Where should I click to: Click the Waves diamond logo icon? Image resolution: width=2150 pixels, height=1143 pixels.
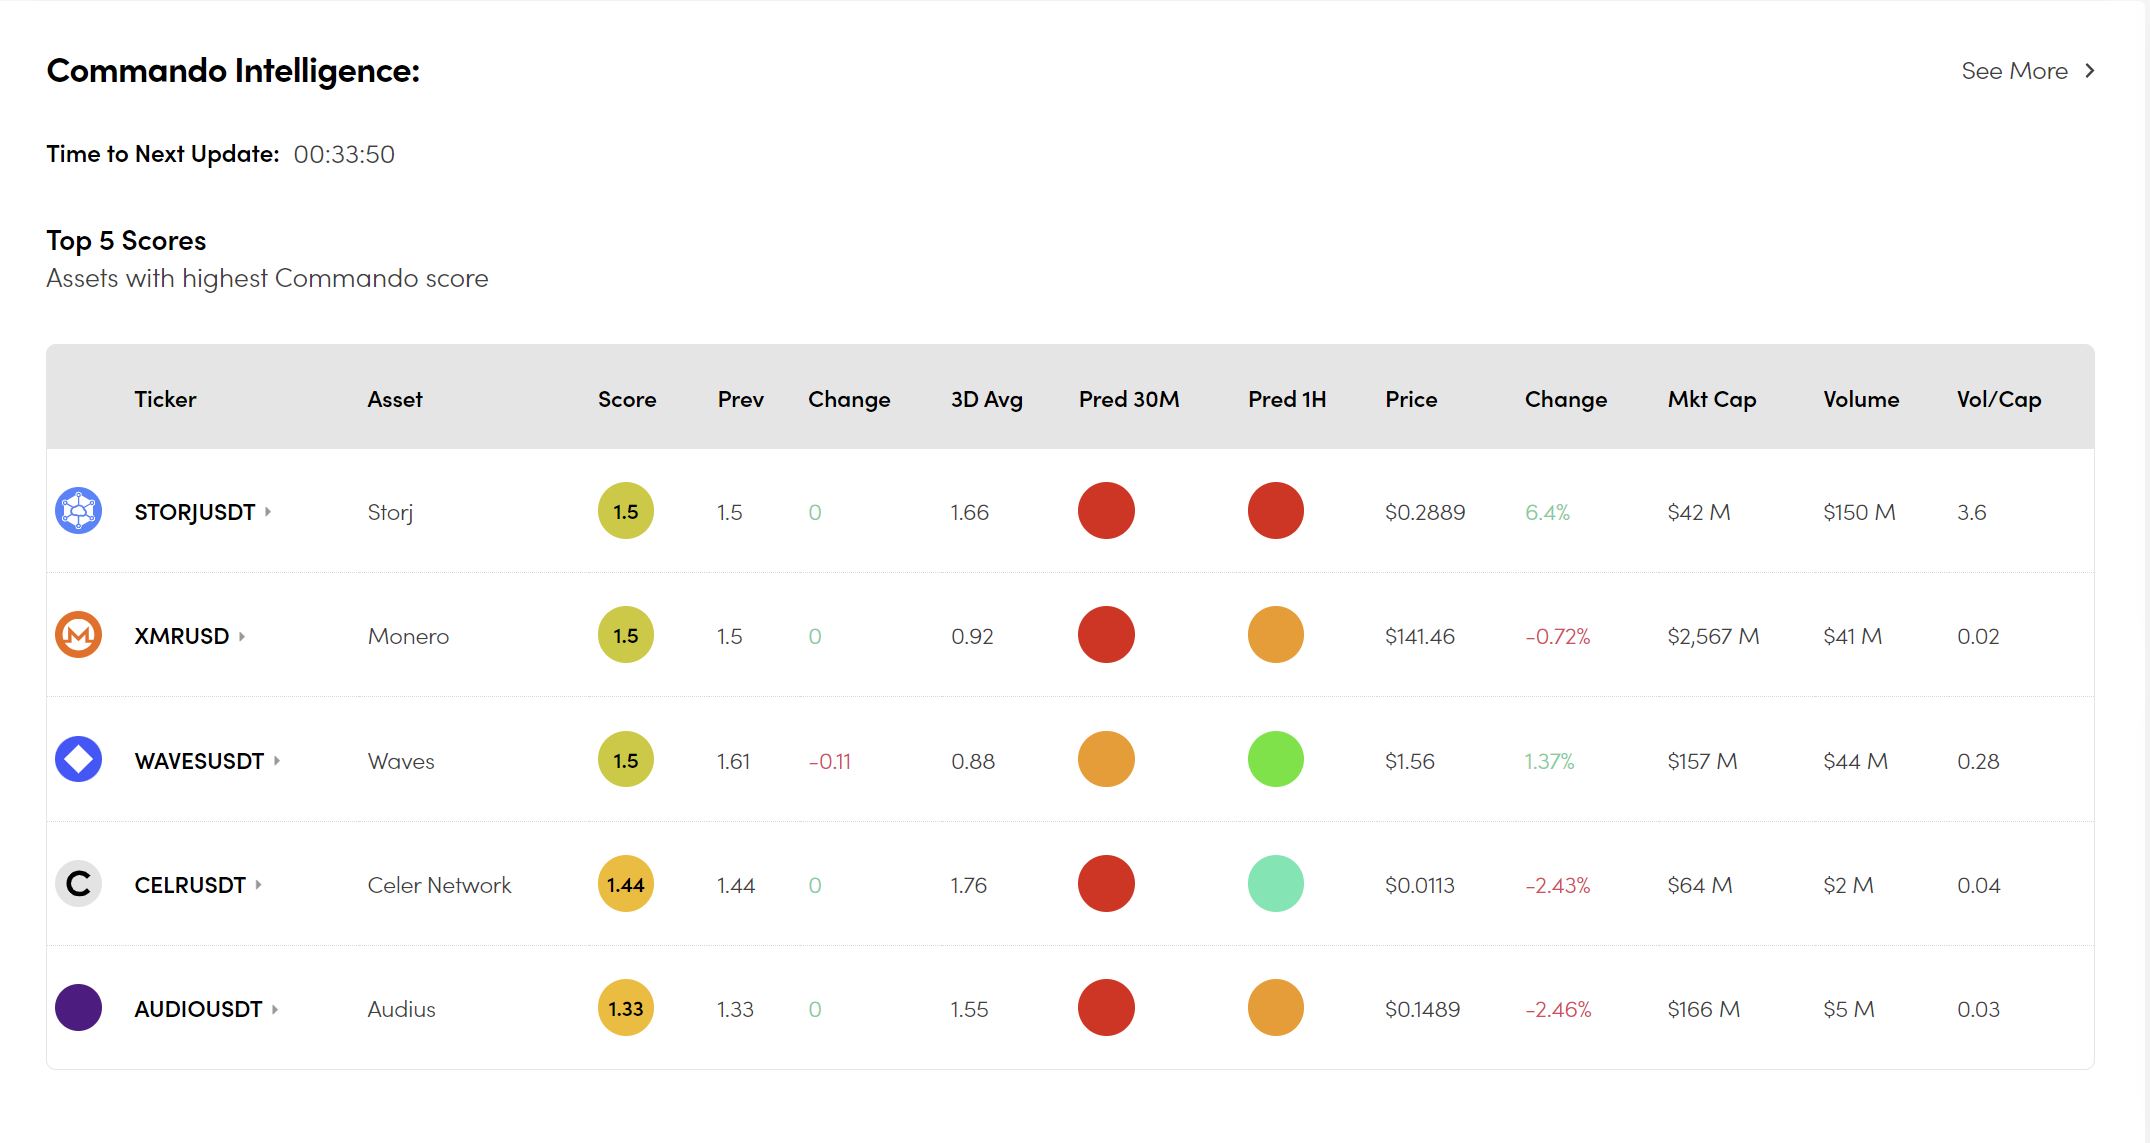[x=78, y=760]
